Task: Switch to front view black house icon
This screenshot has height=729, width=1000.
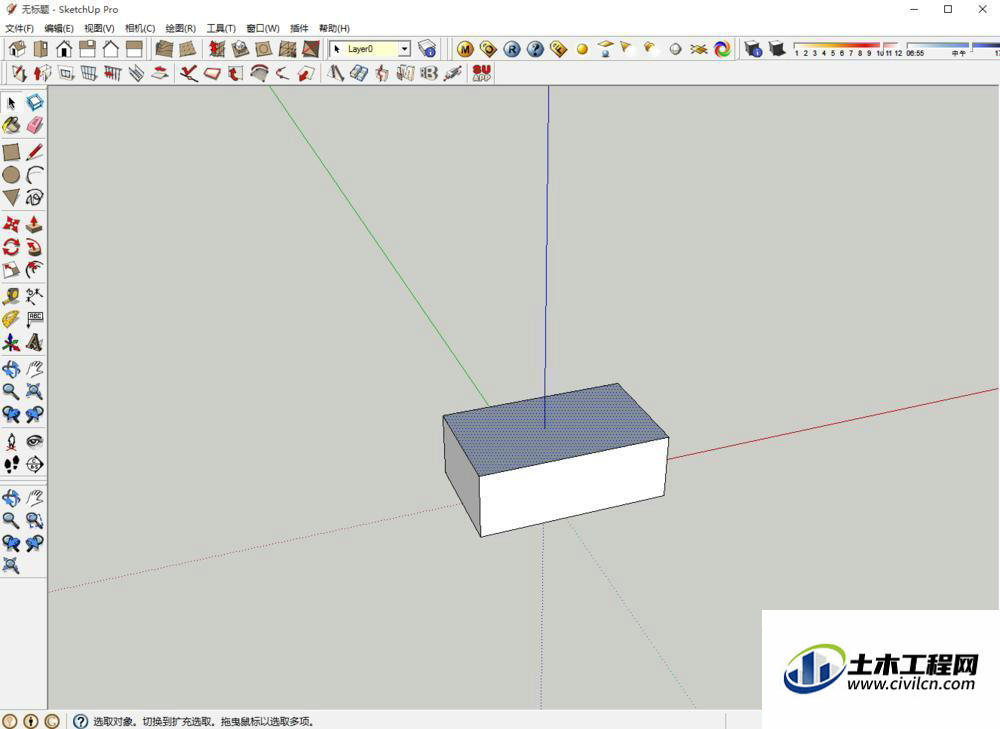Action: pos(64,48)
